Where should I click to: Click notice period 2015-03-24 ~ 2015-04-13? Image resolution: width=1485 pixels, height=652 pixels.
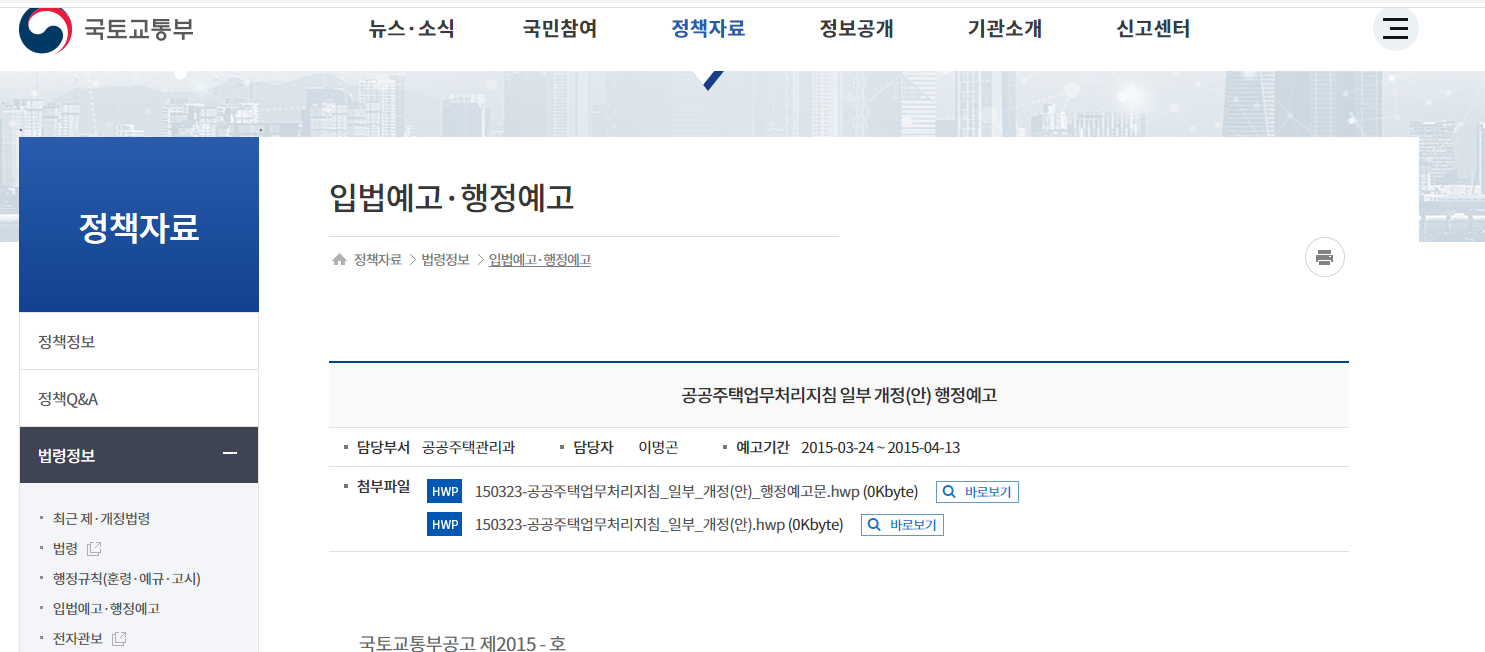coord(881,447)
